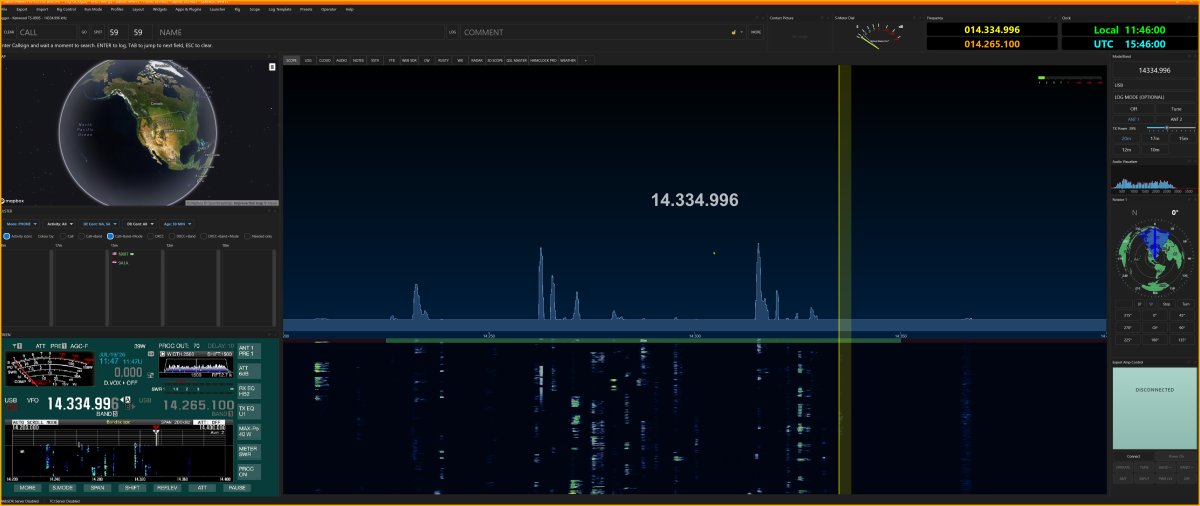Click the yellow tuning marker on scope
1200x506 pixels.
tap(845, 280)
